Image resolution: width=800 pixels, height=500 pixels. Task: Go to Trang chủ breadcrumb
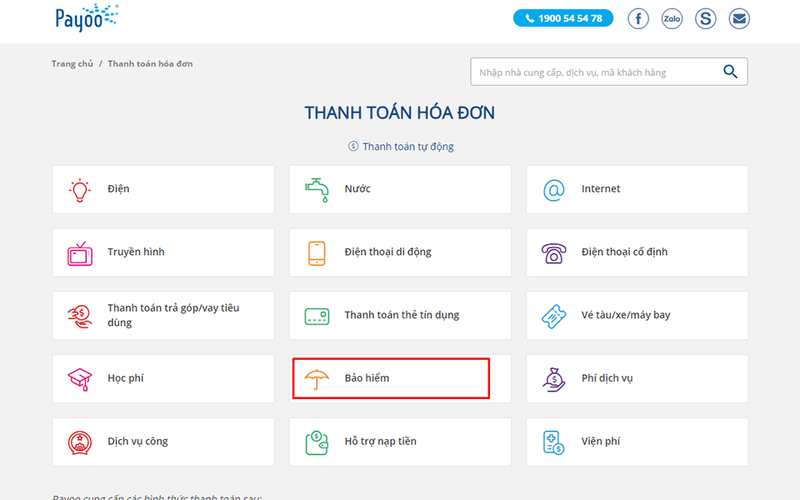coord(72,64)
